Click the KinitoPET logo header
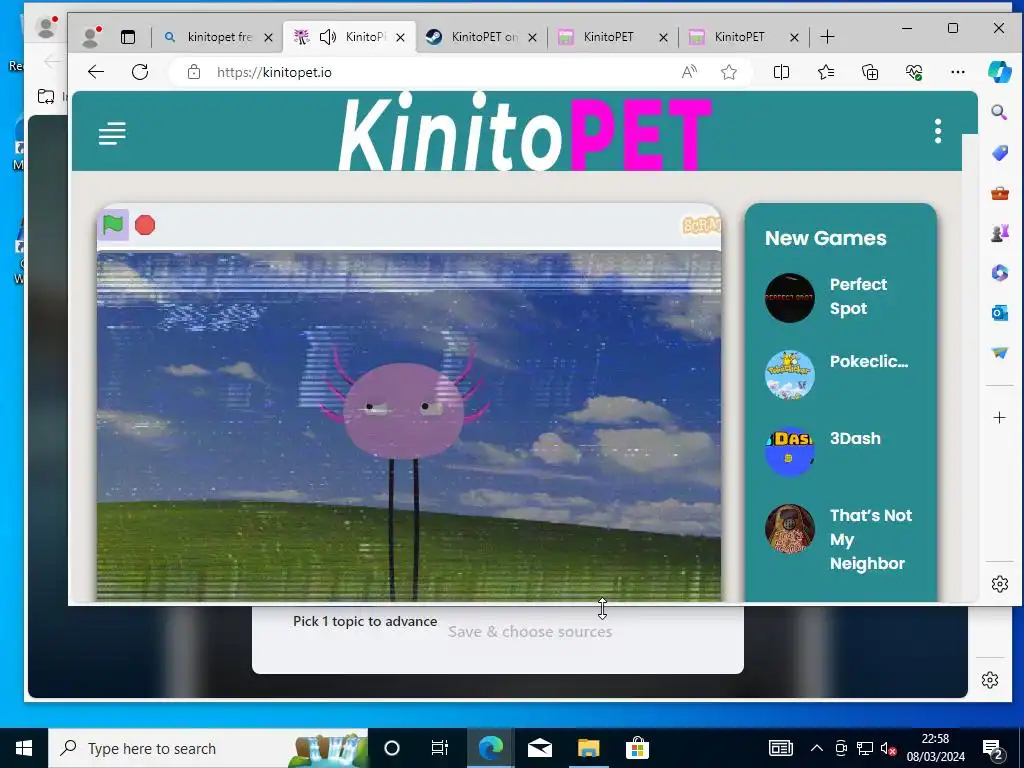Image resolution: width=1024 pixels, height=768 pixels. pyautogui.click(x=524, y=133)
